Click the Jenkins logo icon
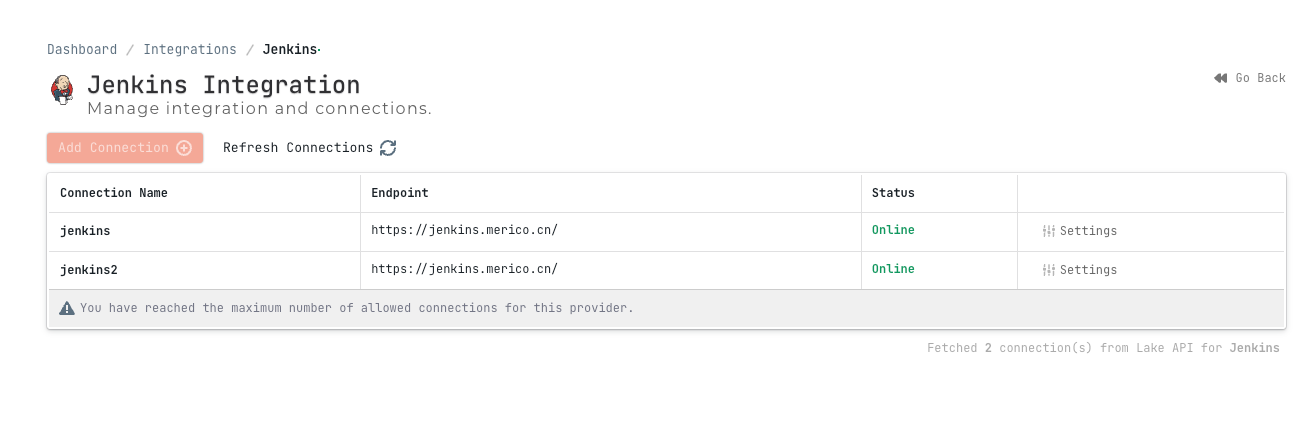 62,89
